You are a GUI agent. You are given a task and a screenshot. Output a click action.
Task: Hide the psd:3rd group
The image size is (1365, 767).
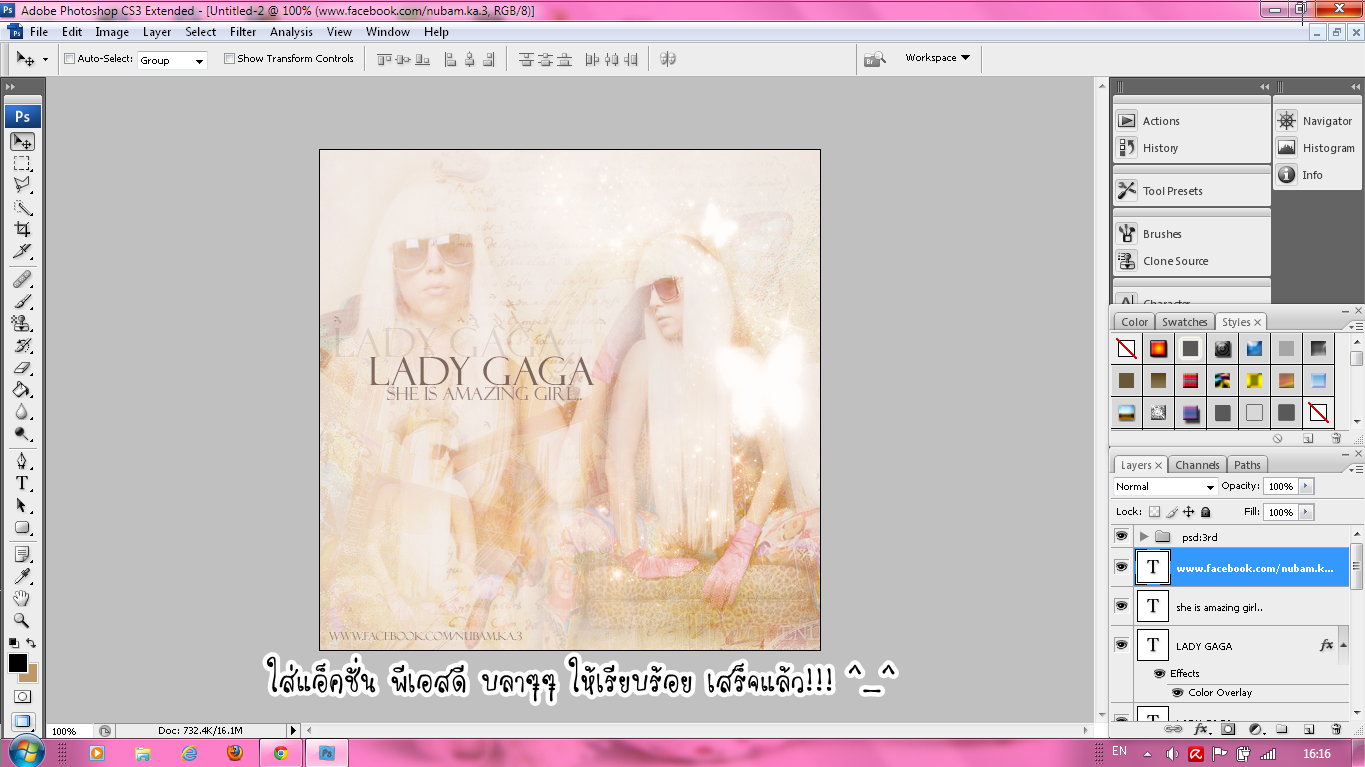point(1121,537)
